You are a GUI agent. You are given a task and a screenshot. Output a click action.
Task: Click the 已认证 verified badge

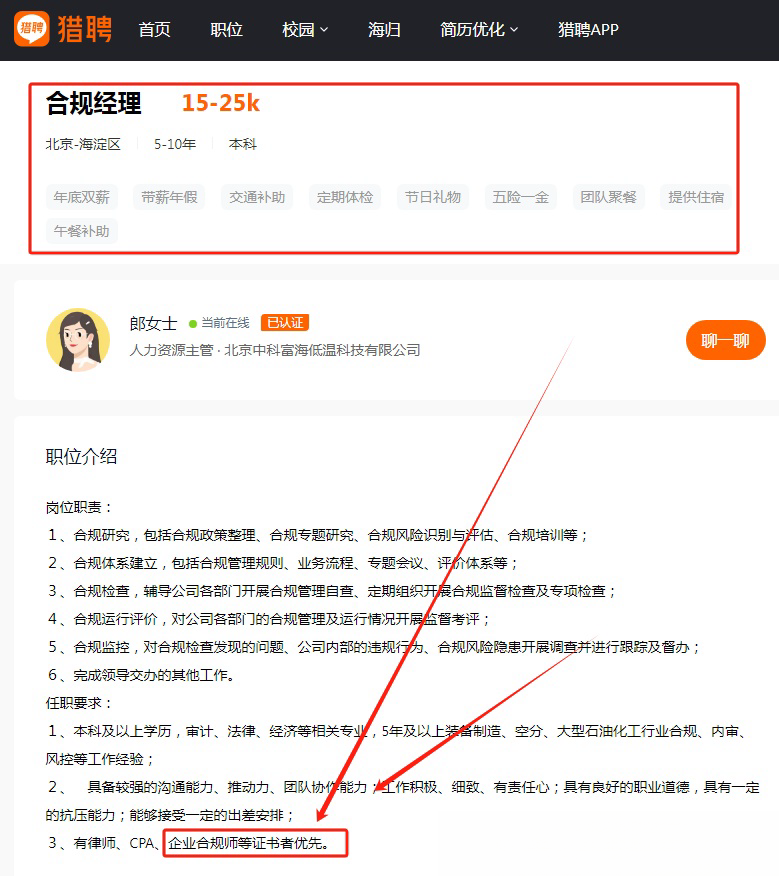pos(285,323)
